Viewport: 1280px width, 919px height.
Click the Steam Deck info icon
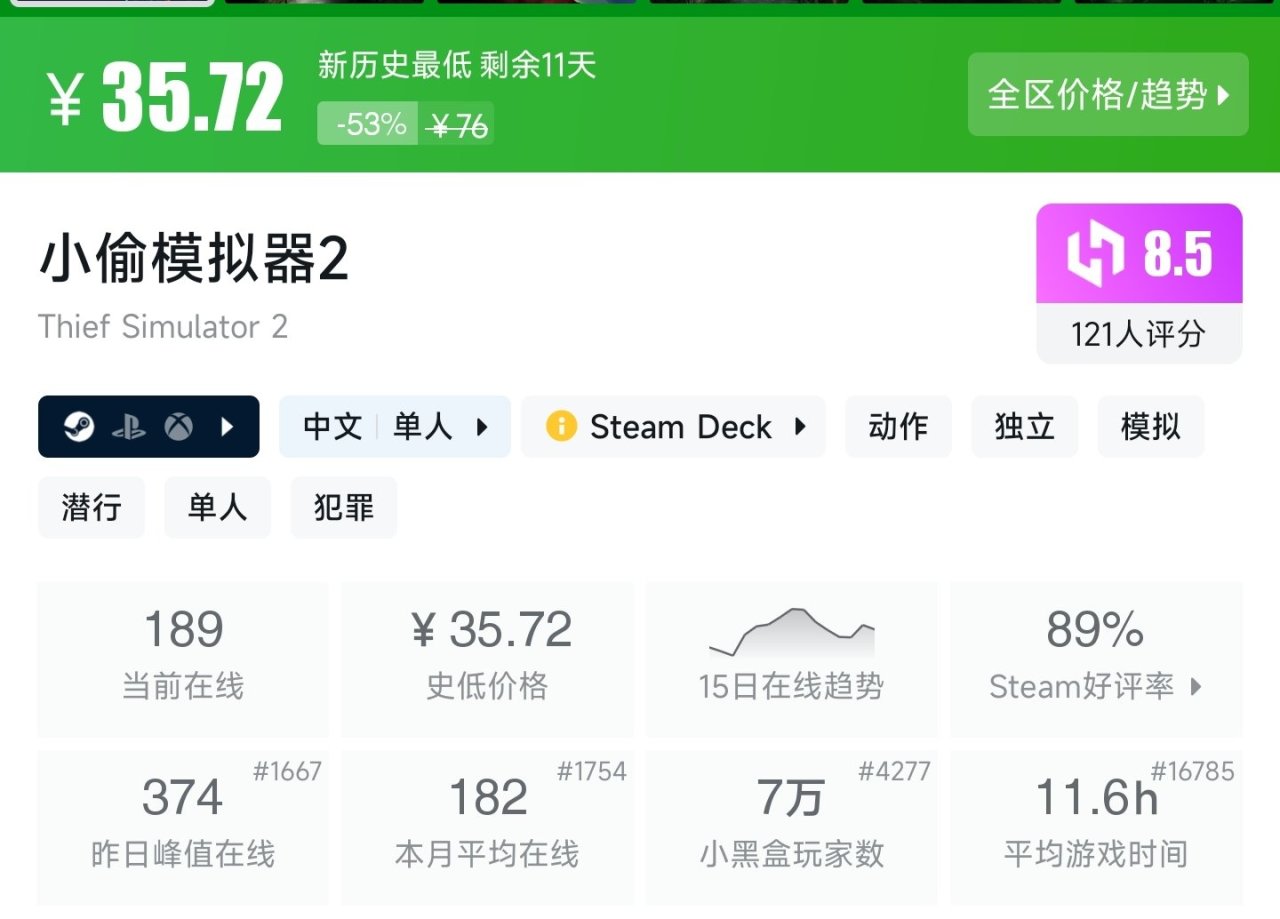[561, 427]
